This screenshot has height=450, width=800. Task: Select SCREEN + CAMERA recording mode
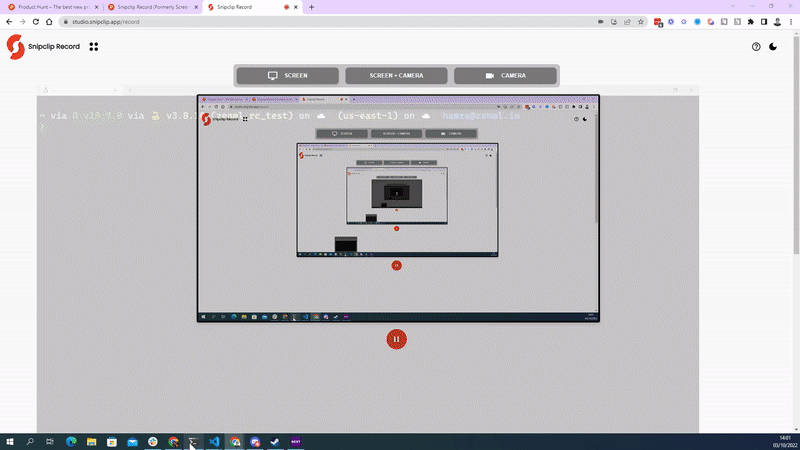coord(396,76)
